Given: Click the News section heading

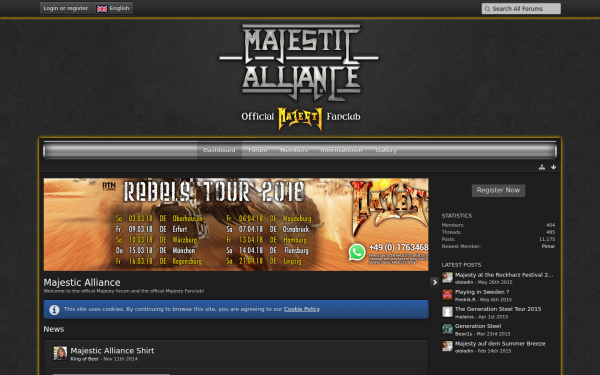Looking at the screenshot, I should [x=54, y=329].
